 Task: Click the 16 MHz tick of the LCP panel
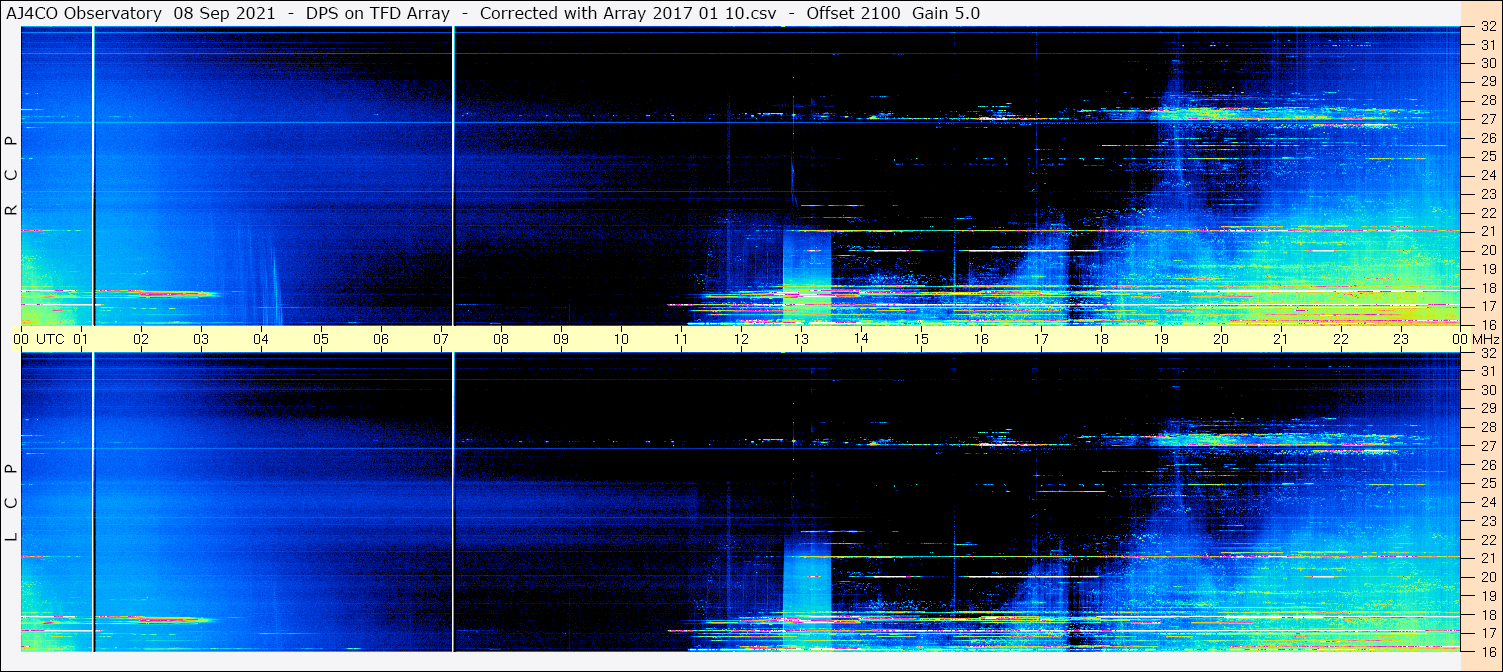[1487, 650]
